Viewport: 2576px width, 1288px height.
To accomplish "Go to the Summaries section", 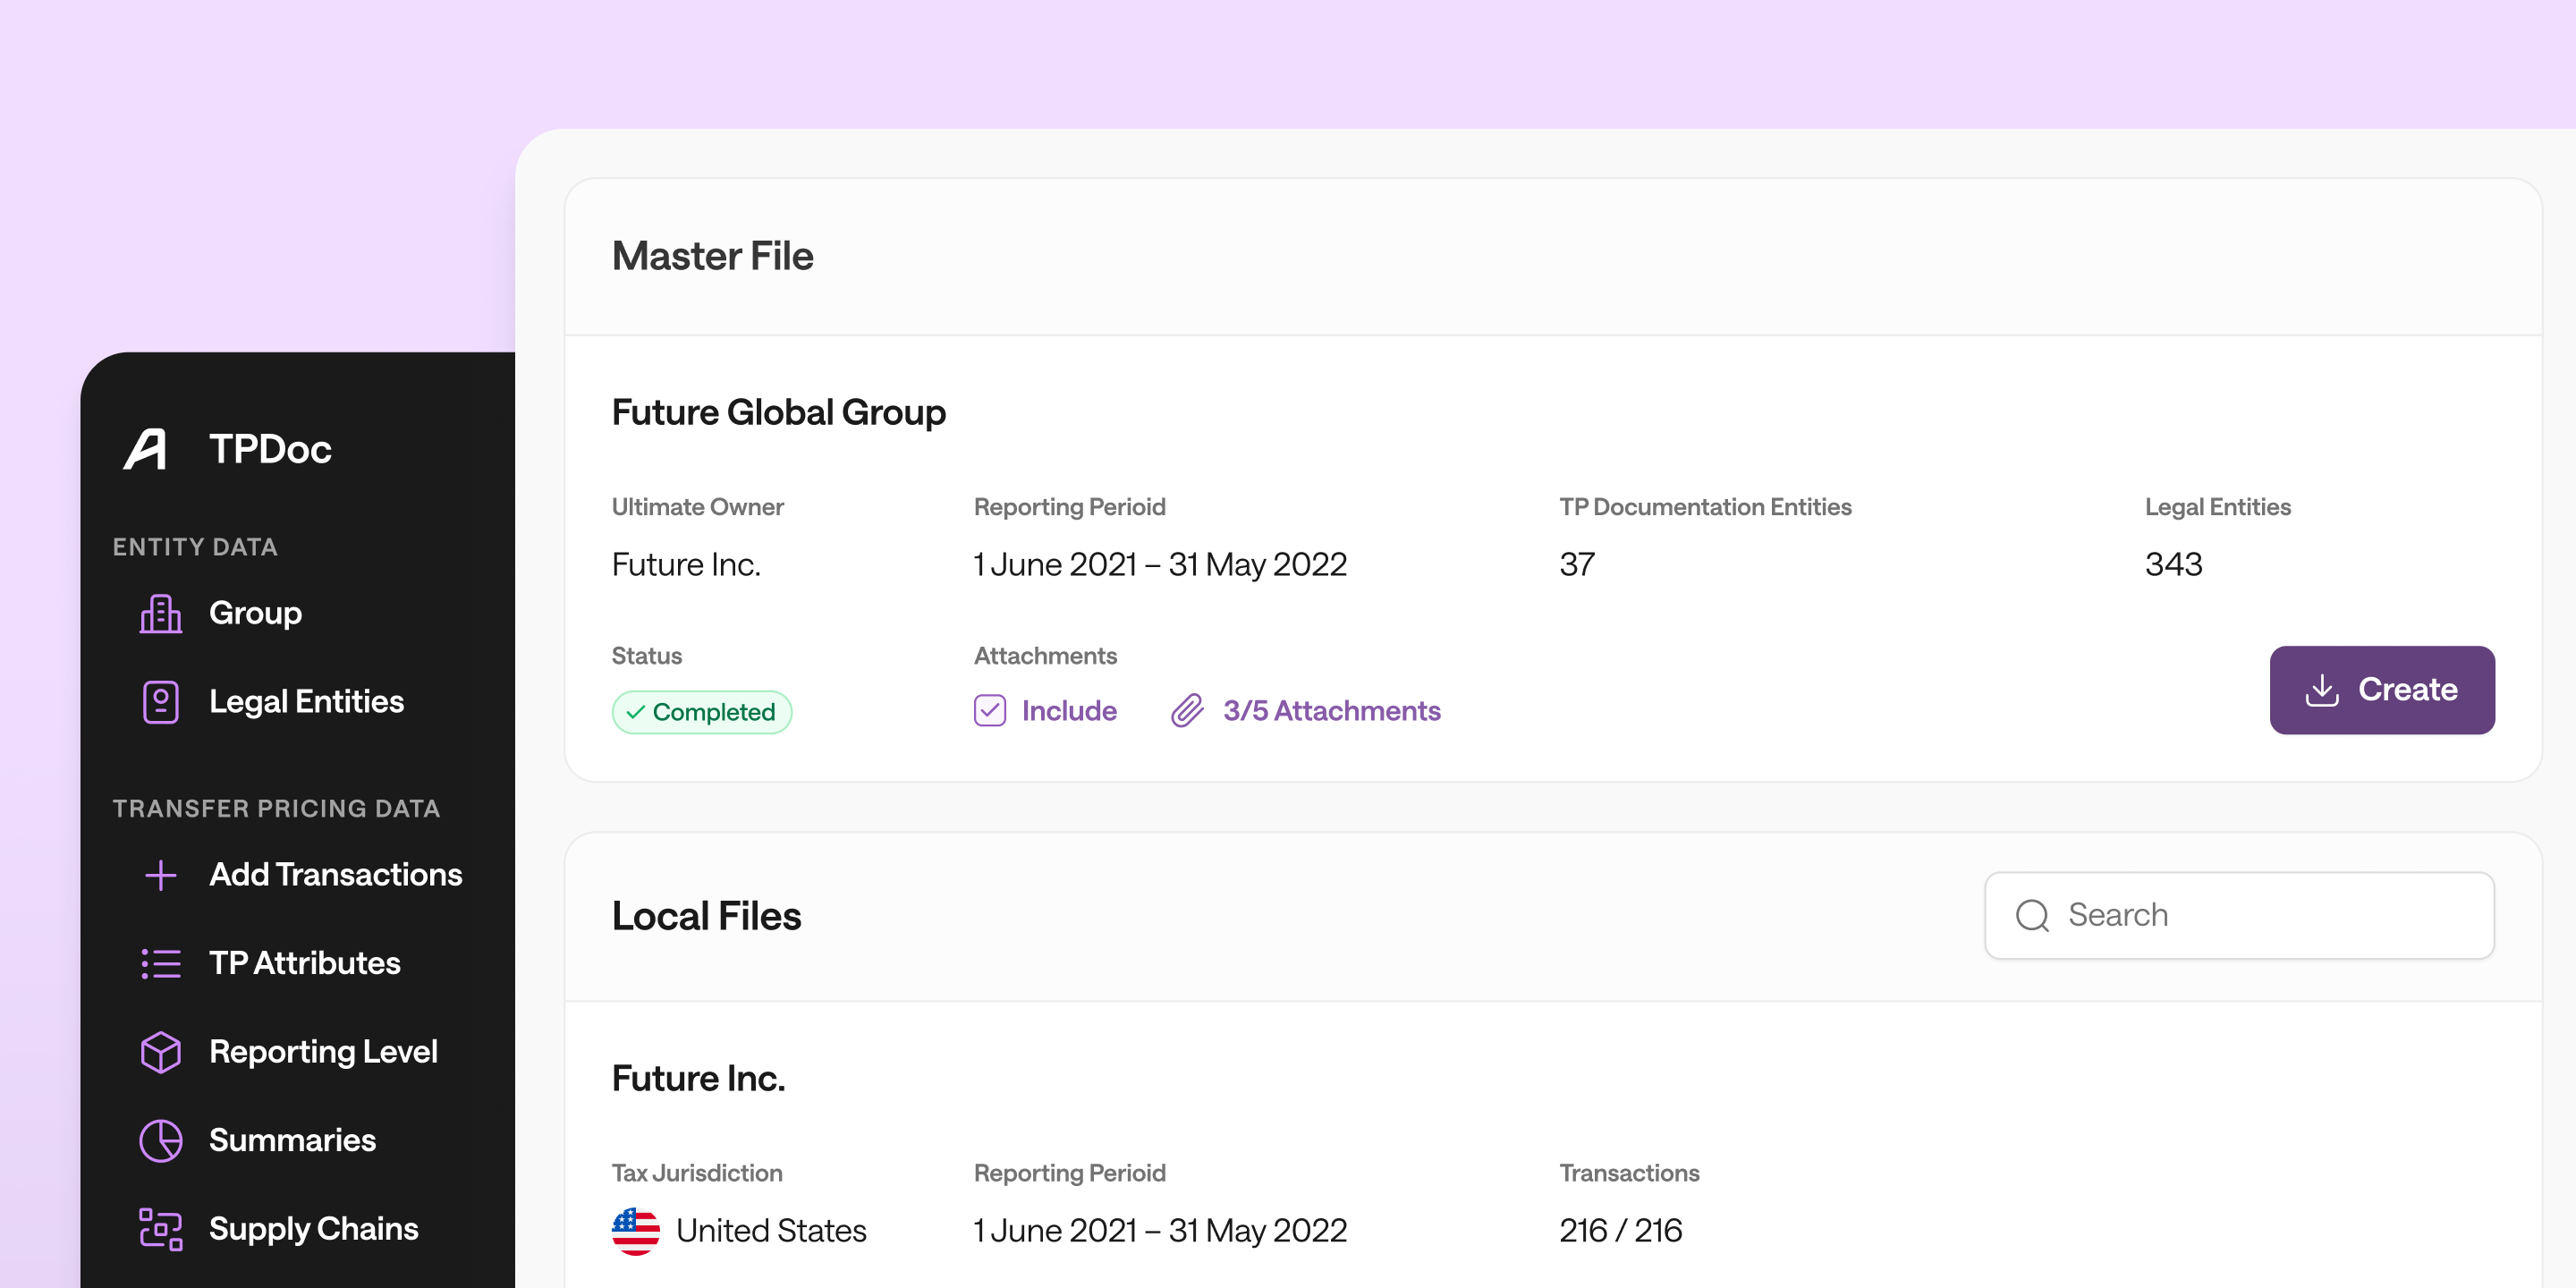I will tap(292, 1140).
